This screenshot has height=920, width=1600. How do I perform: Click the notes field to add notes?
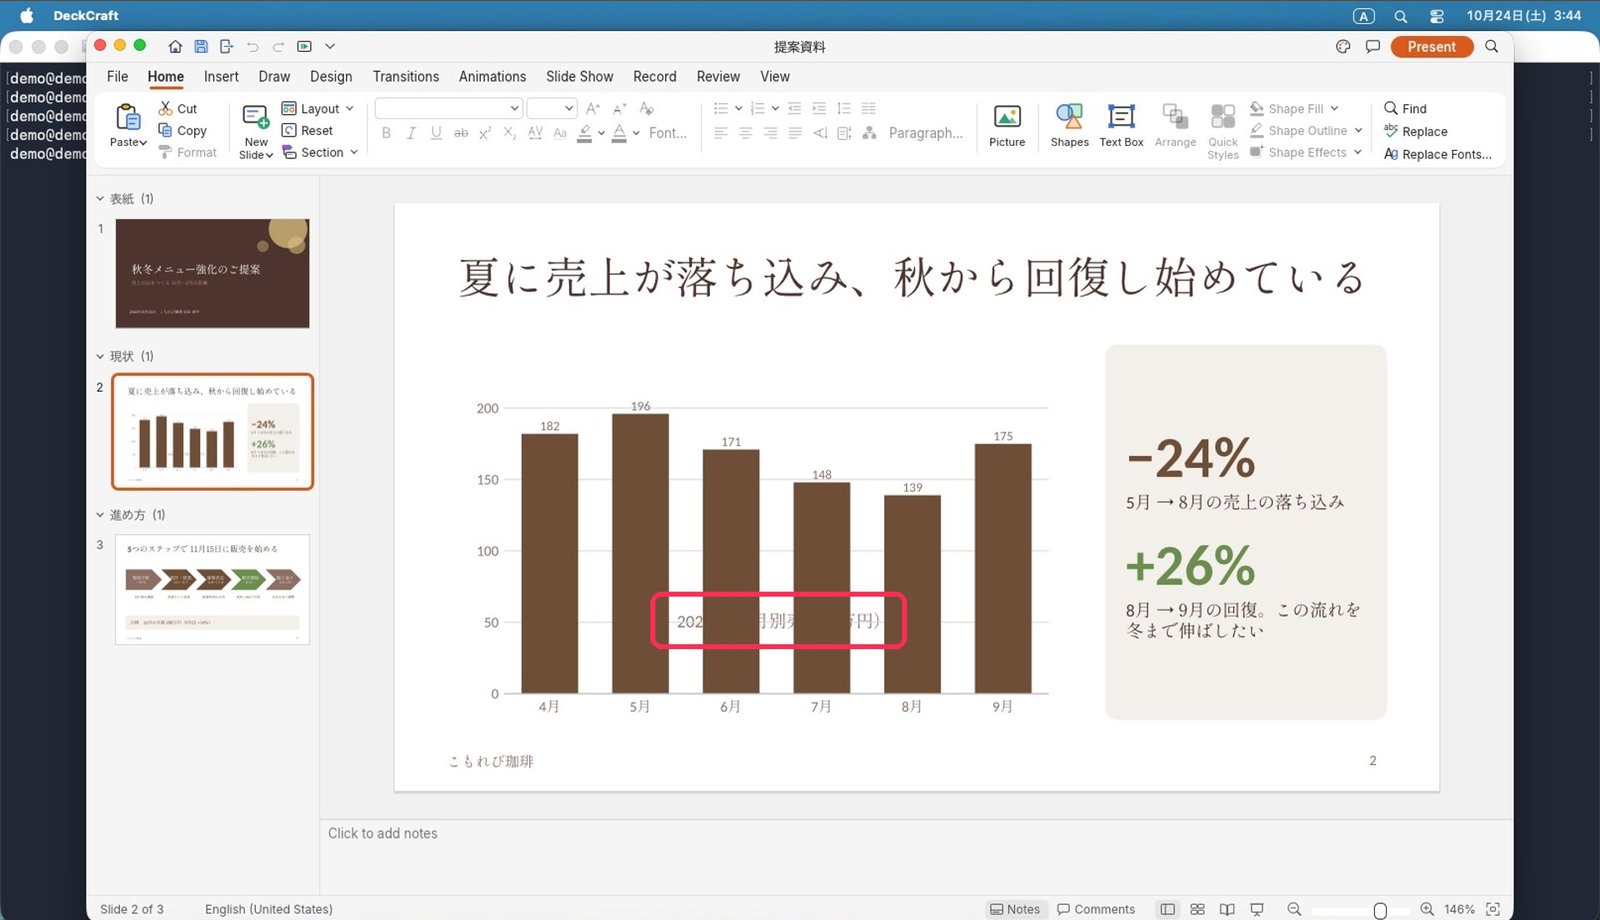click(916, 833)
